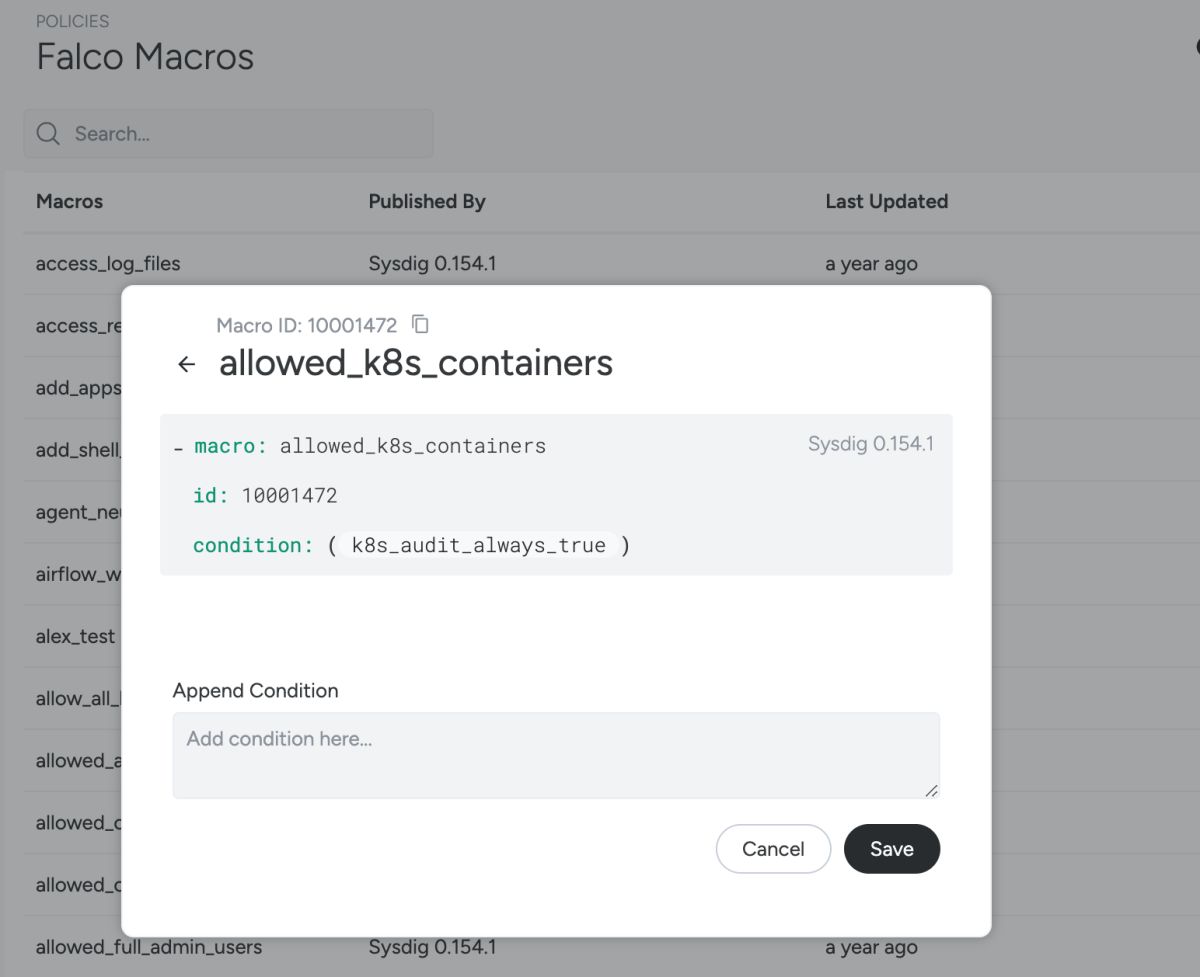Sort by the Published By column
Viewport: 1200px width, 977px height.
[427, 201]
